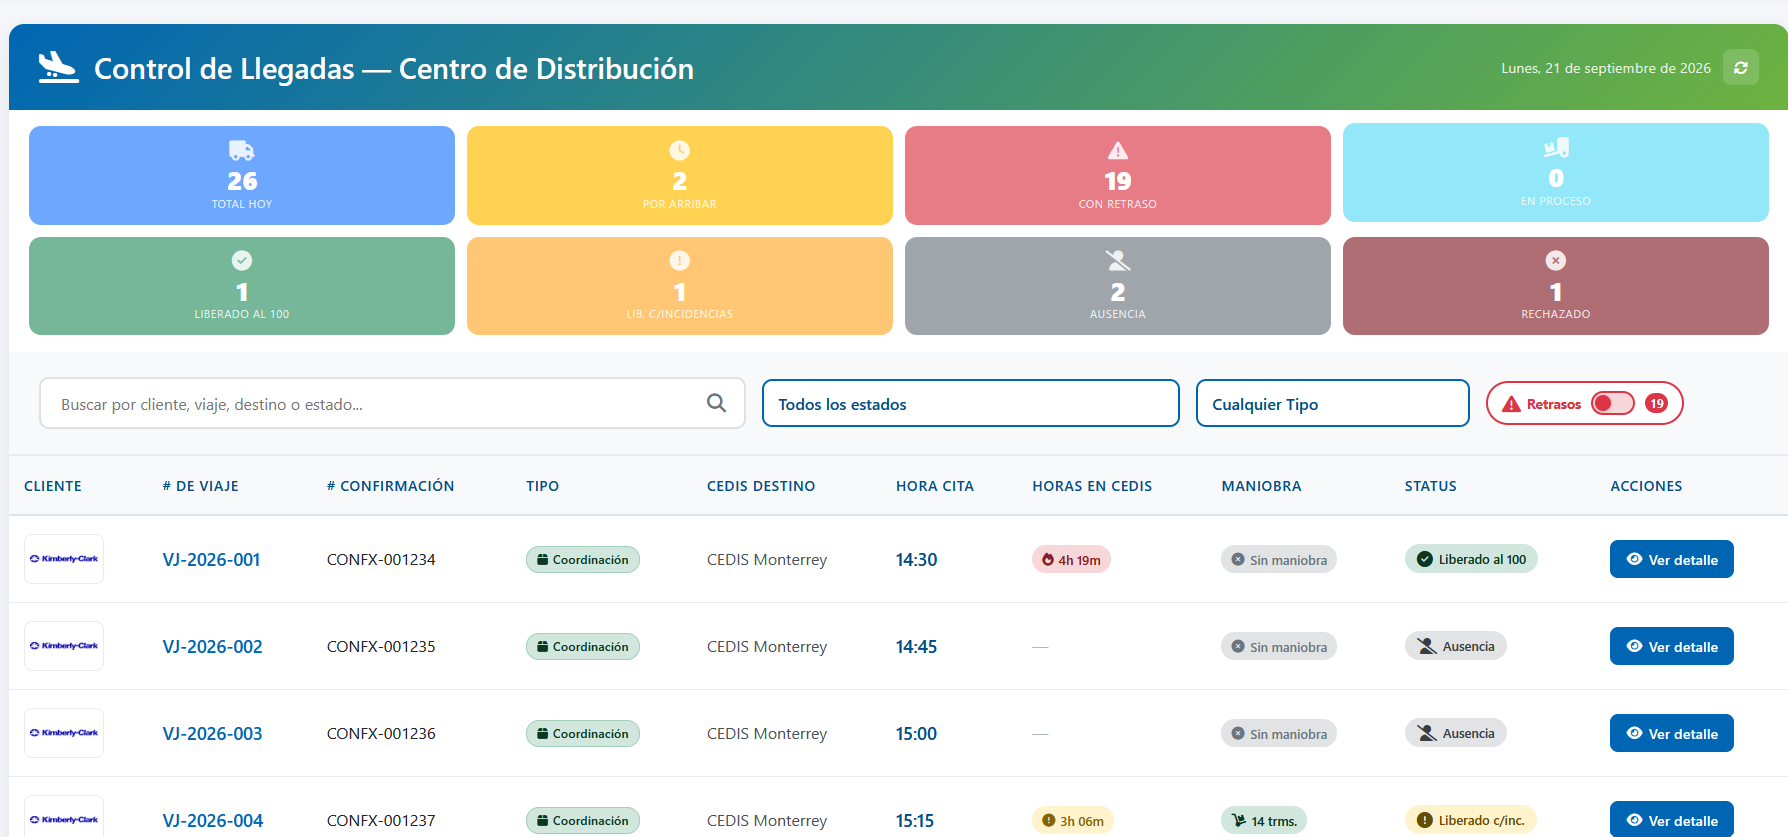
Task: Click Sin maniobra badge for VJ-2026-003
Action: click(x=1279, y=734)
